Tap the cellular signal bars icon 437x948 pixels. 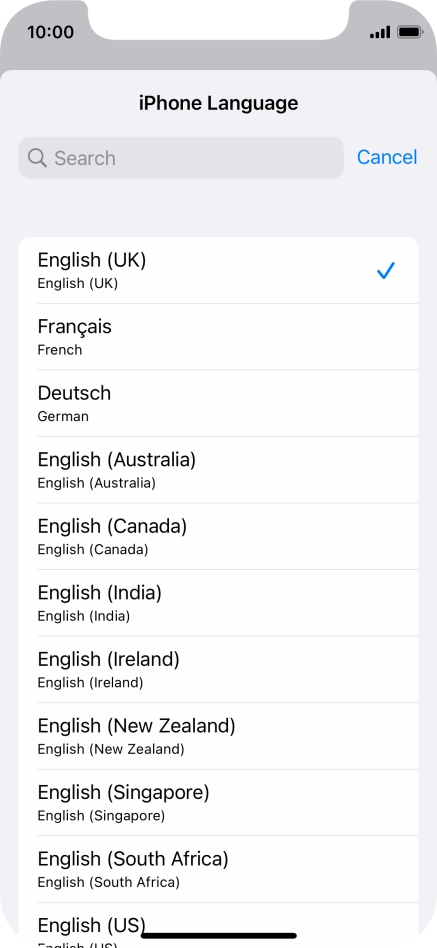coord(380,32)
